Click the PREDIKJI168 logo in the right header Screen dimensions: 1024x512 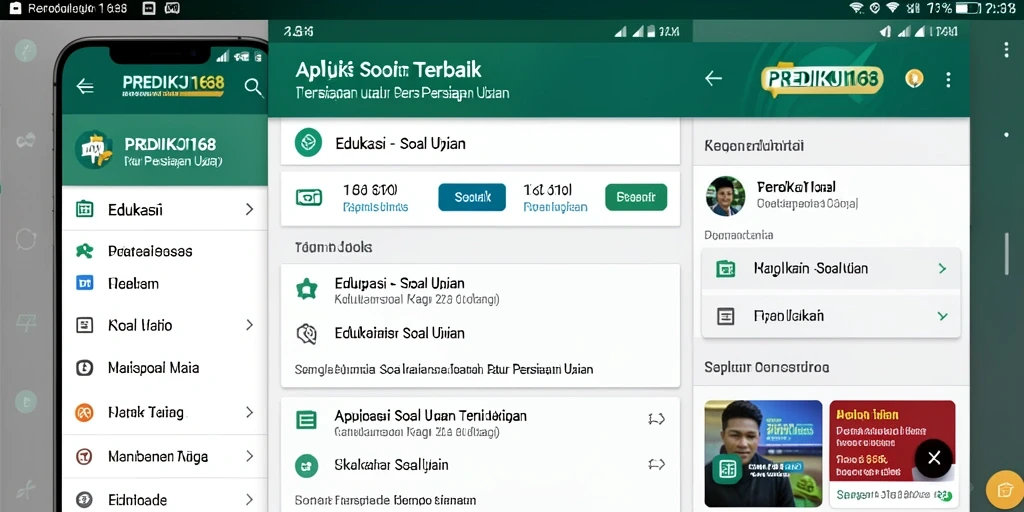point(822,79)
